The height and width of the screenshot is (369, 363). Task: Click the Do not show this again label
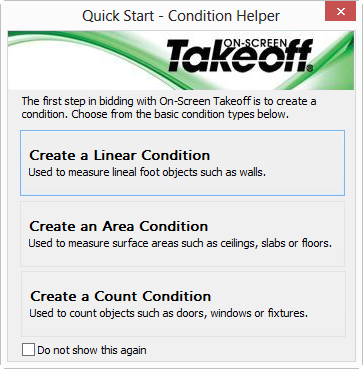coord(92,350)
